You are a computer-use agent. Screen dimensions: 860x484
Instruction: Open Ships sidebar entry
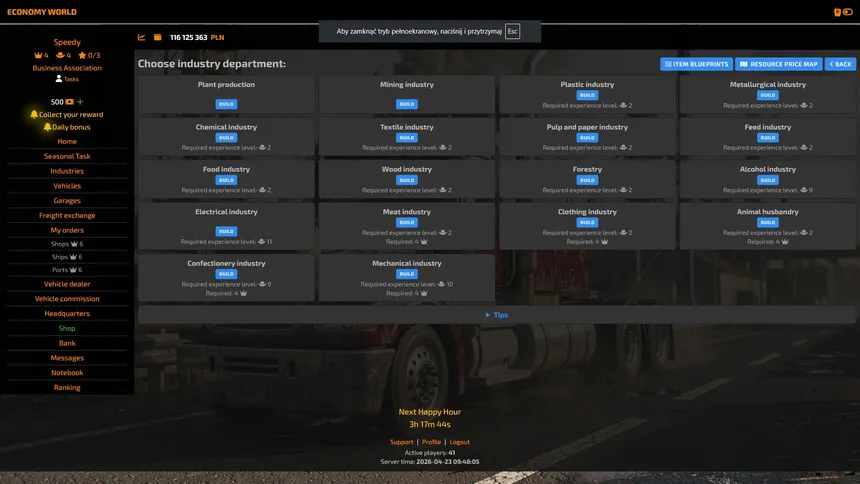pyautogui.click(x=67, y=257)
